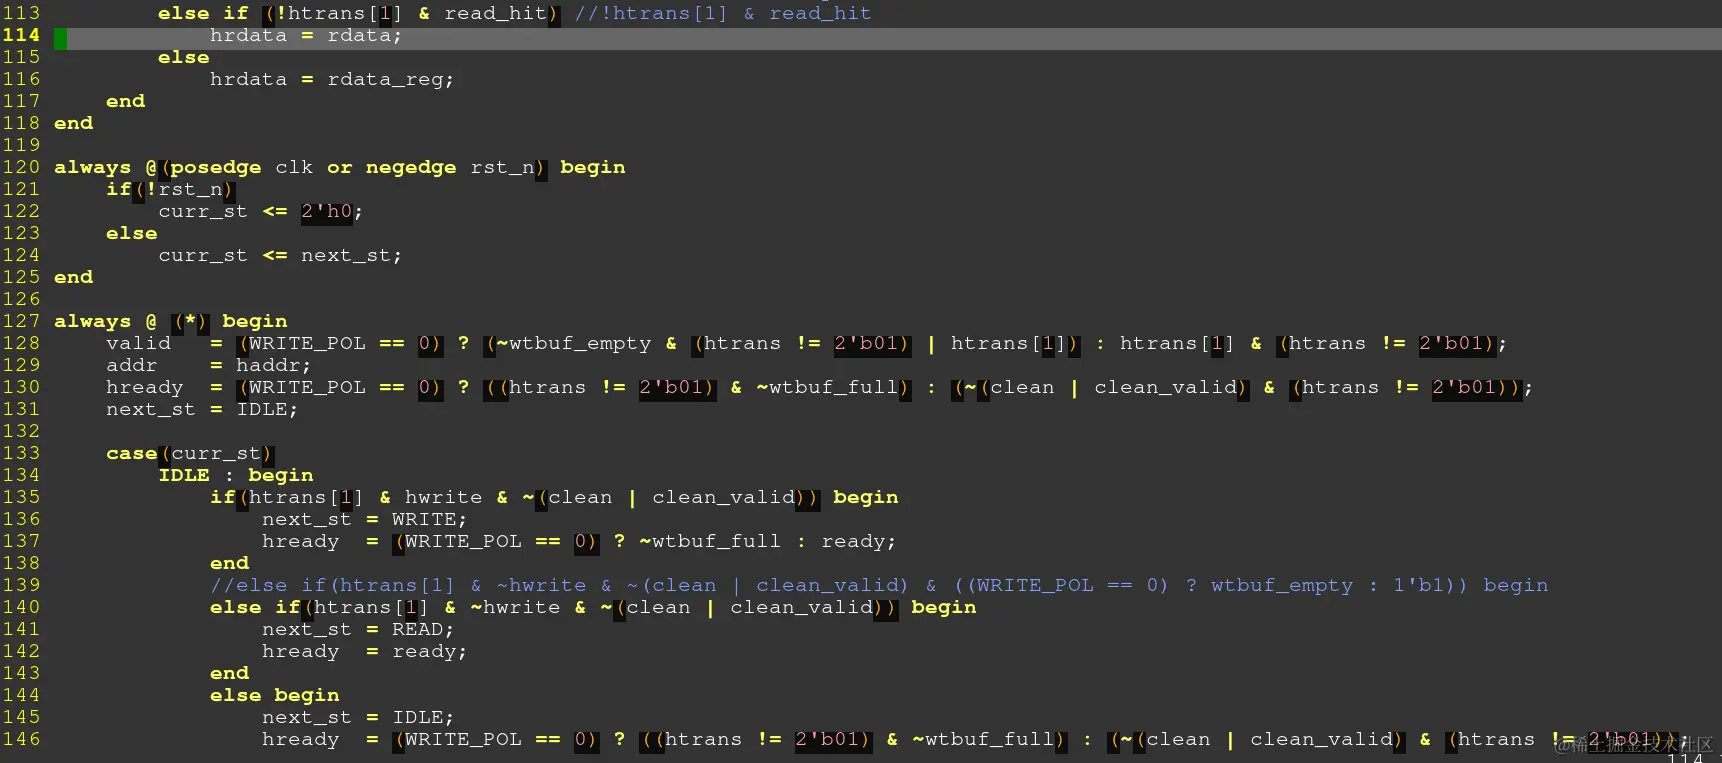Viewport: 1722px width, 763px height.
Task: Click the 'end' keyword on line 125
Action: [x=73, y=278]
